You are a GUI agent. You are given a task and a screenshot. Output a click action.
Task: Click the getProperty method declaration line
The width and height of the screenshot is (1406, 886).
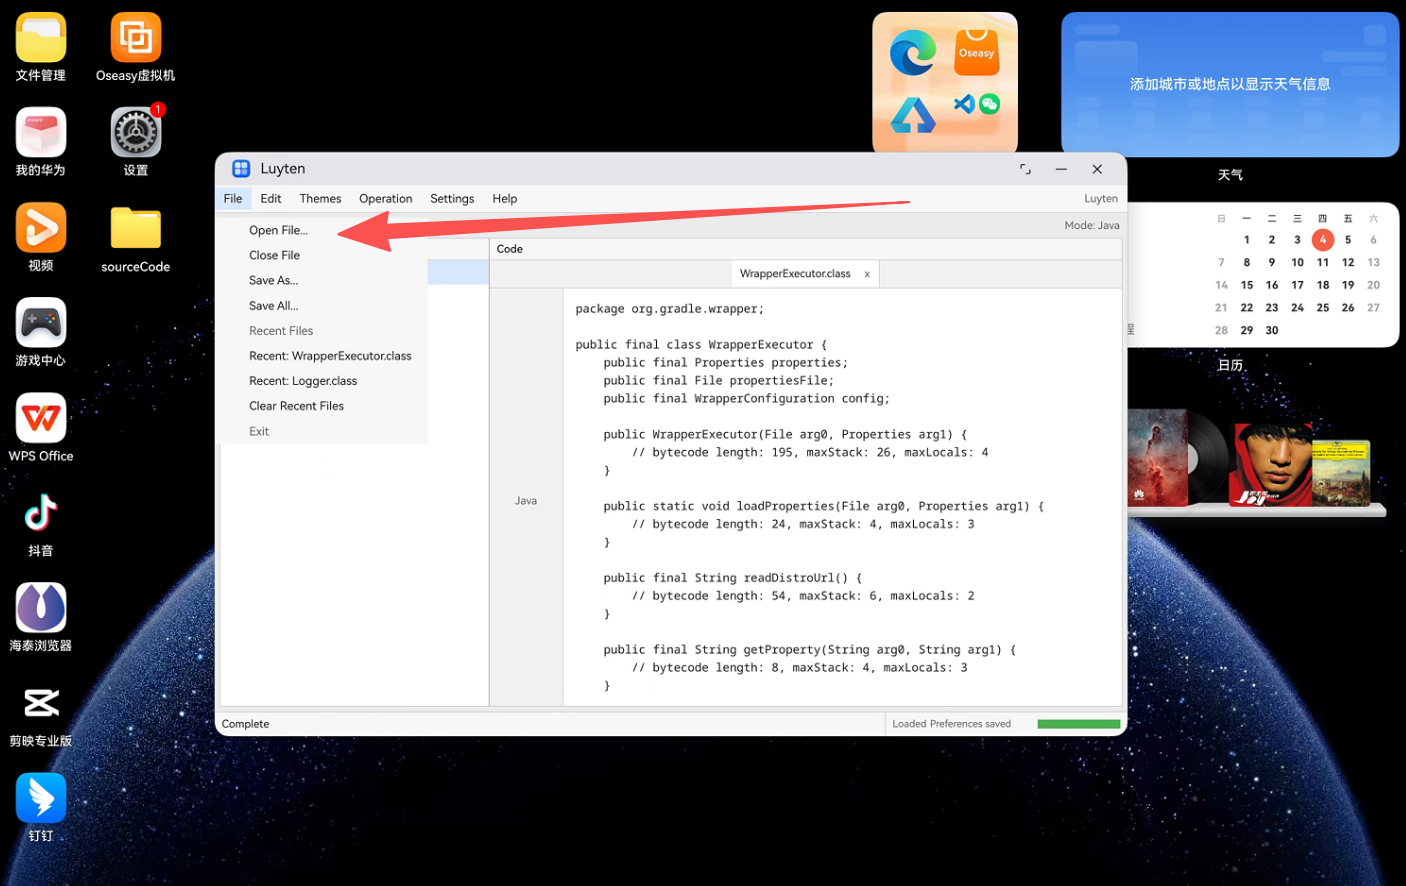coord(809,650)
